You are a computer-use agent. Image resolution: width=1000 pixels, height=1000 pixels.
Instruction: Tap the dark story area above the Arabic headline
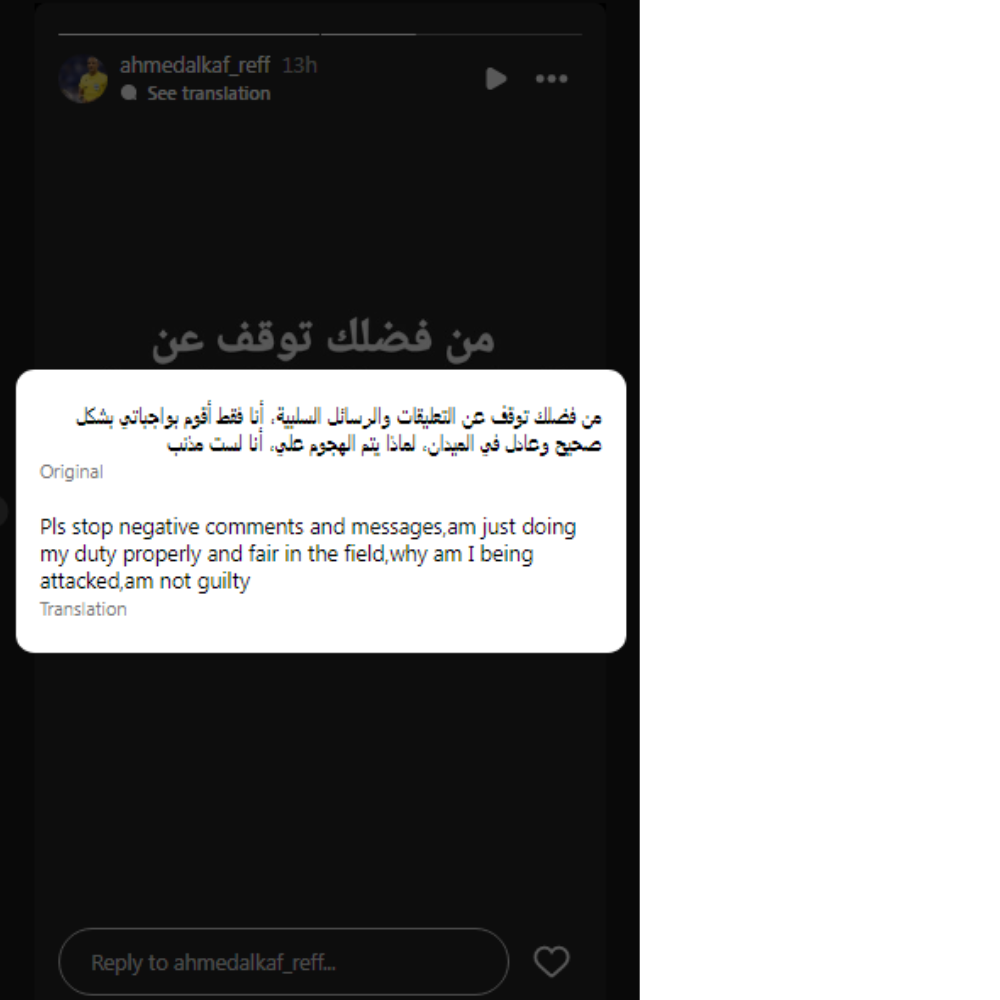tap(320, 210)
